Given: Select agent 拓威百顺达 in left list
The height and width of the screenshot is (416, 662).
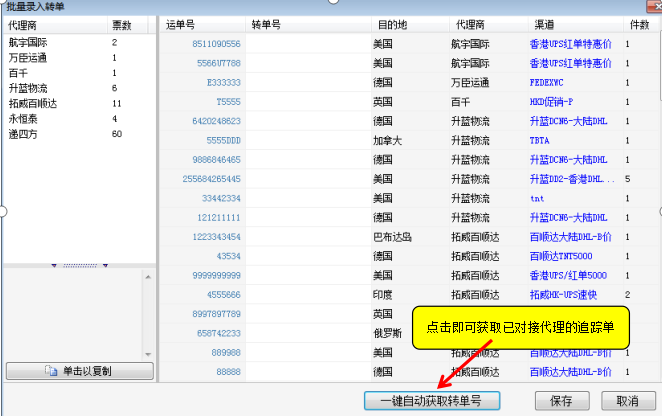Looking at the screenshot, I should pos(34,103).
